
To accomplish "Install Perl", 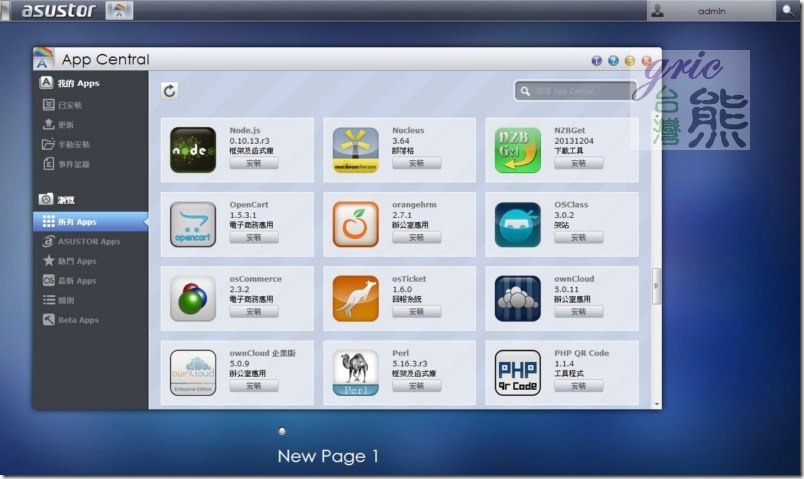I will [x=416, y=386].
